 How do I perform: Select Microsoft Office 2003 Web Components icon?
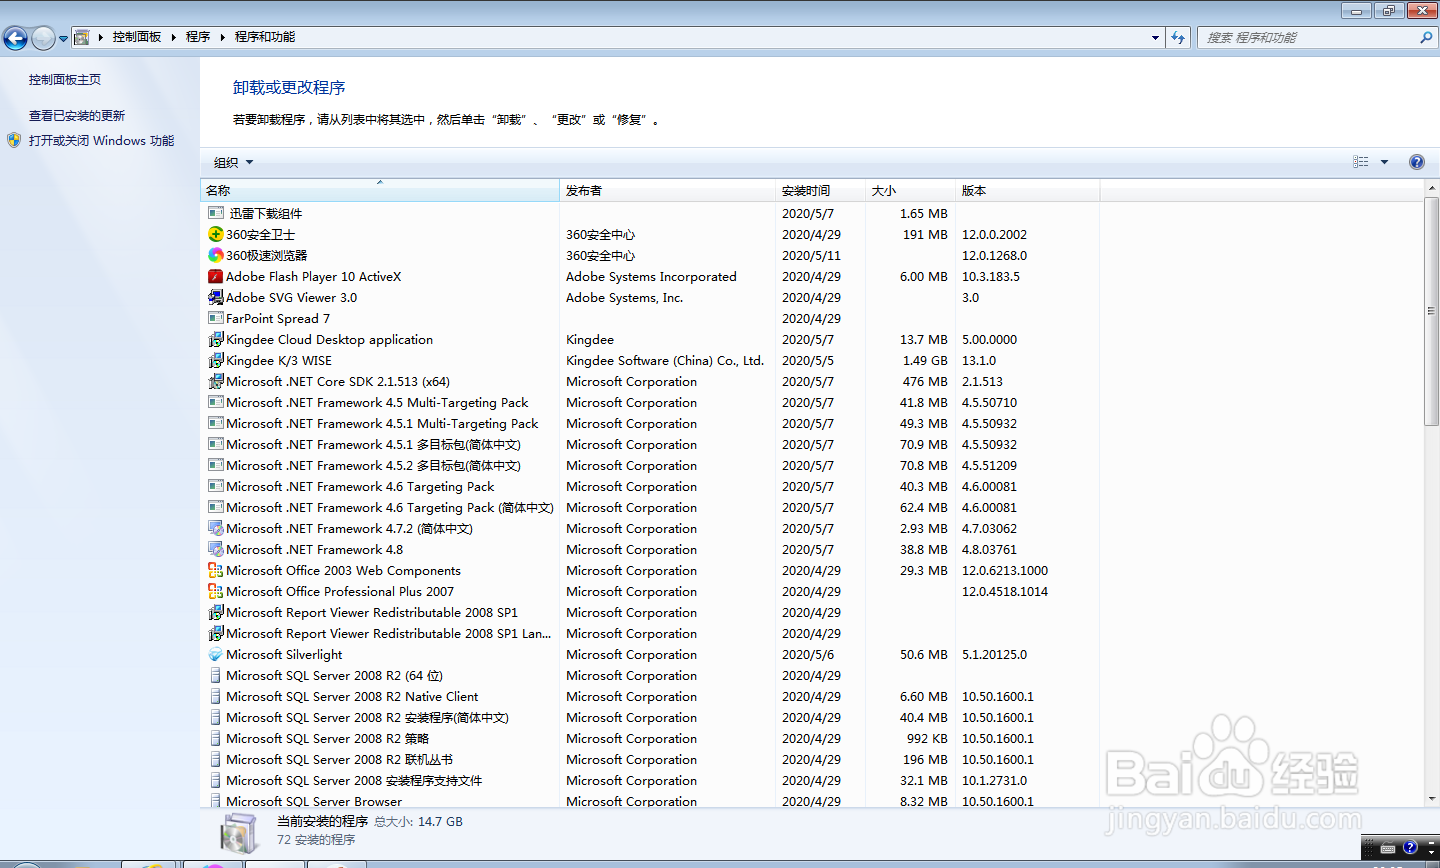tap(216, 570)
